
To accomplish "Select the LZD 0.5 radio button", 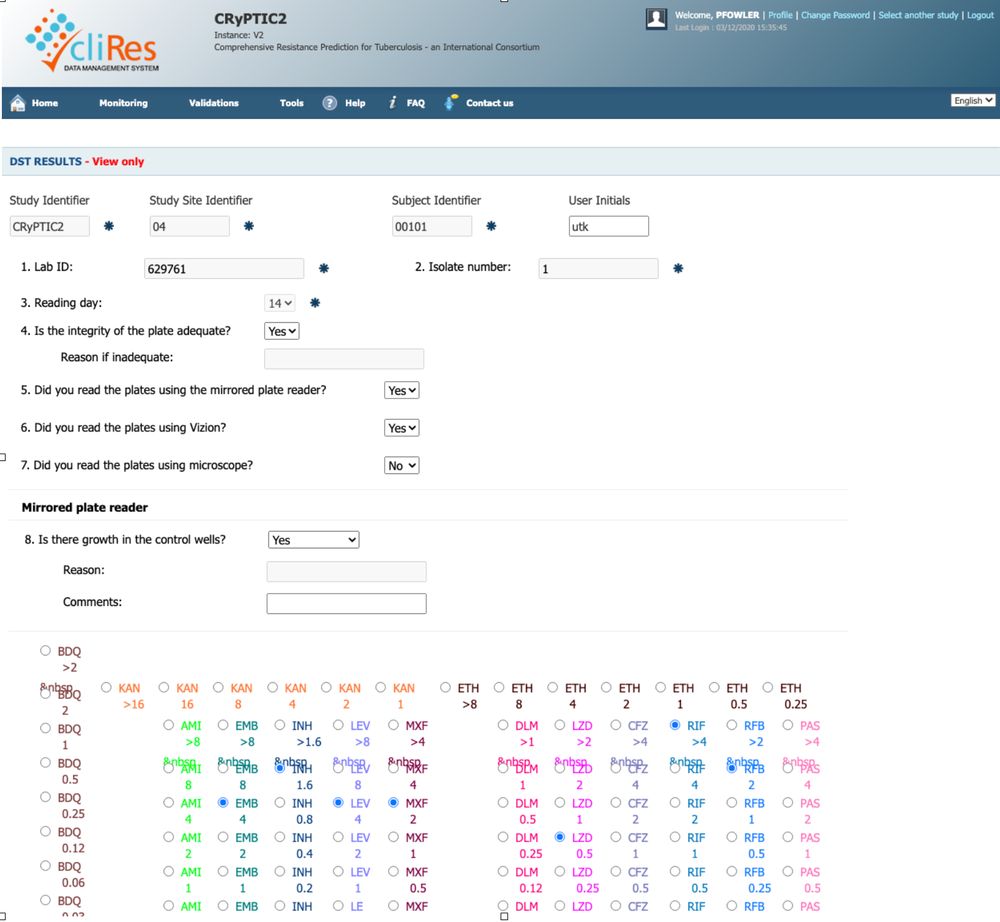I will 560,837.
